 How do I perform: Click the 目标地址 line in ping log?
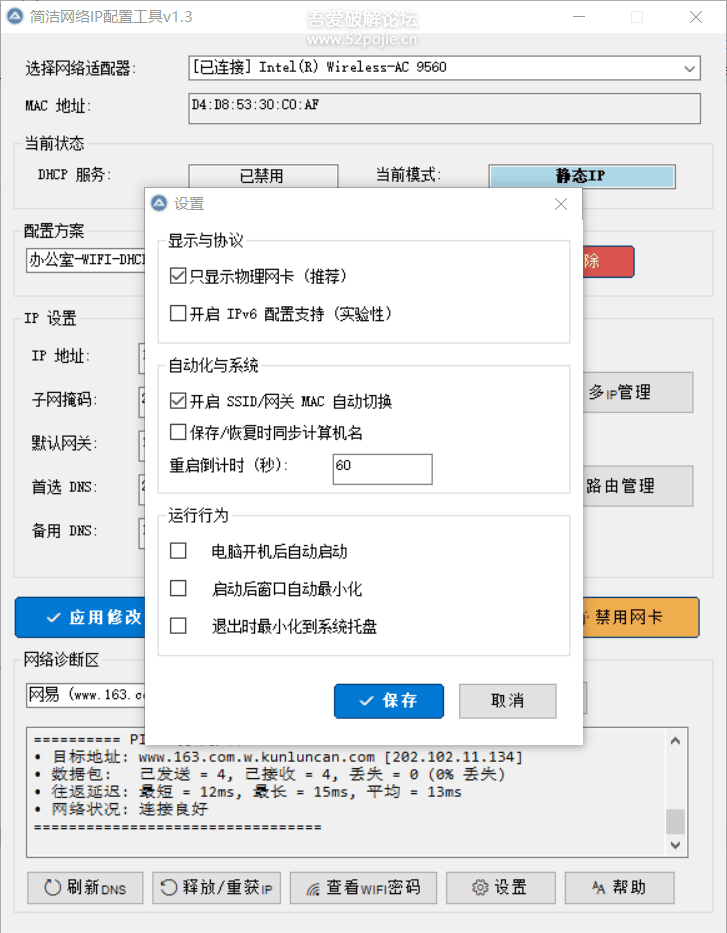click(278, 757)
